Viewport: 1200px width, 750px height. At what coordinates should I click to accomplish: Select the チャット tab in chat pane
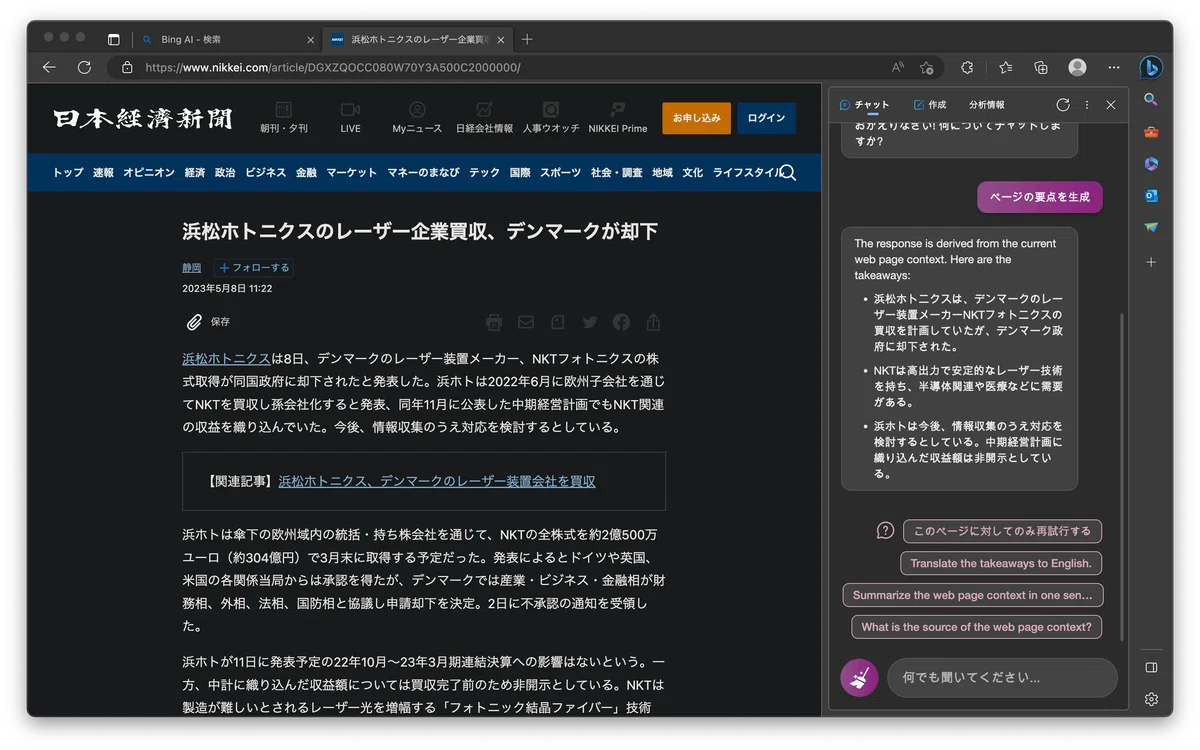coord(865,105)
